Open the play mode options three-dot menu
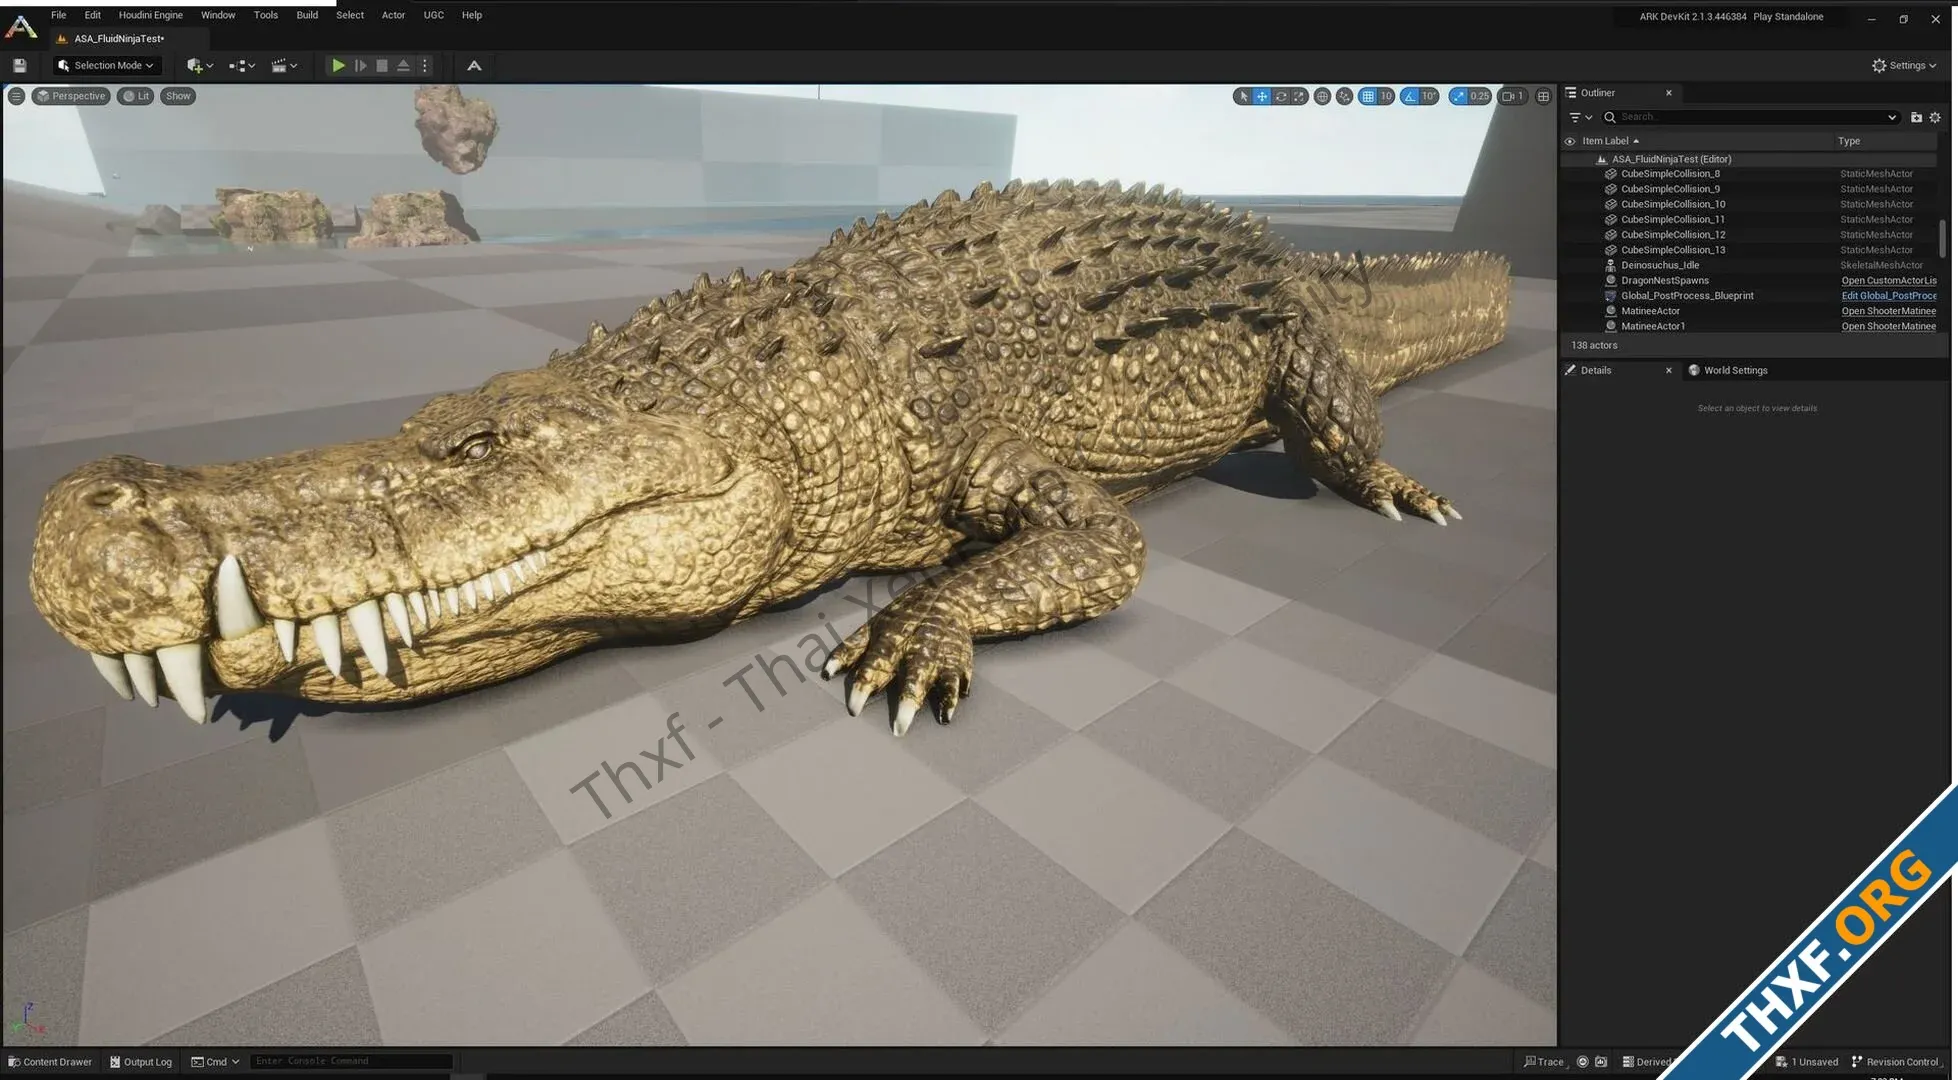This screenshot has height=1080, width=1958. [425, 65]
